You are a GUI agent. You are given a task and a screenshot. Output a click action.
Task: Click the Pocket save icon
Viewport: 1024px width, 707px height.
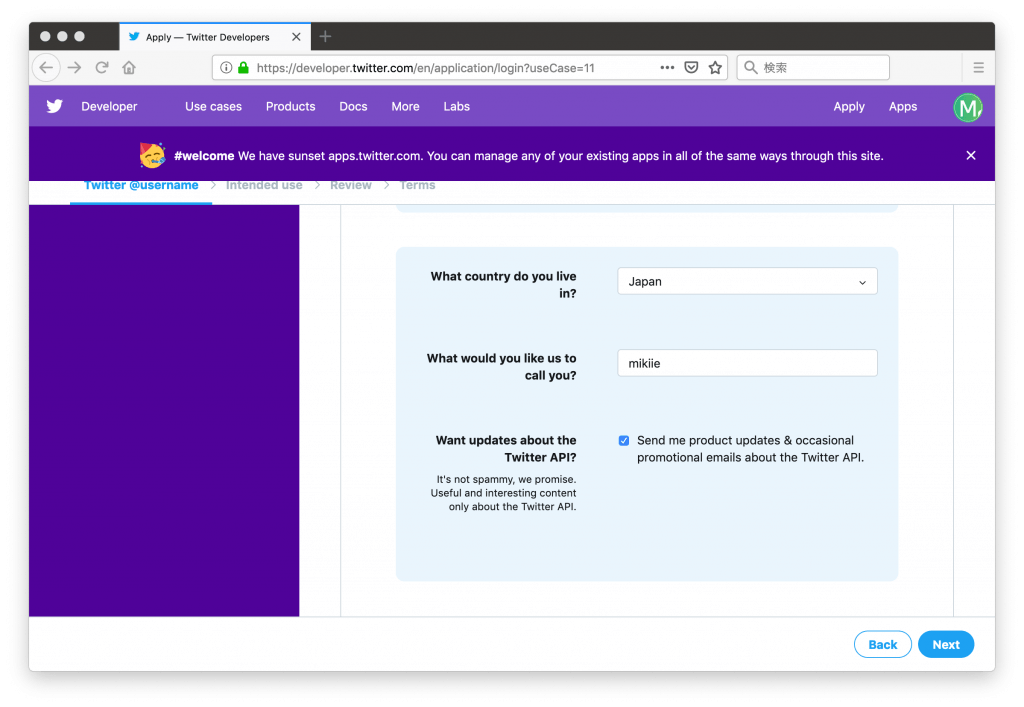[x=691, y=68]
